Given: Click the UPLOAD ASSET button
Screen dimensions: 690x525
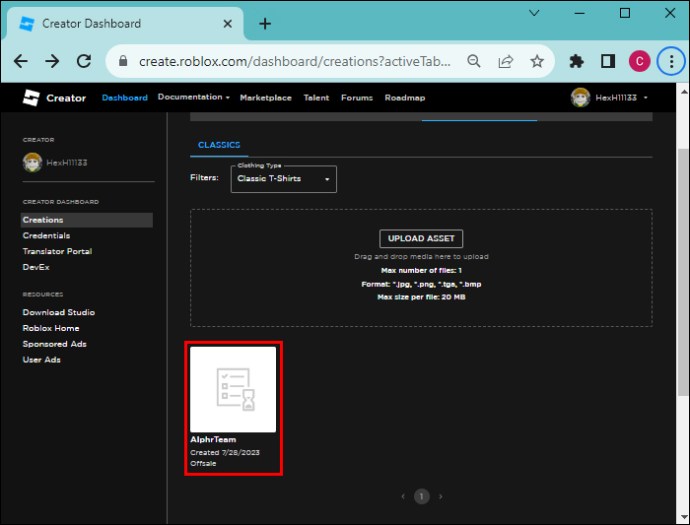Looking at the screenshot, I should tap(421, 239).
